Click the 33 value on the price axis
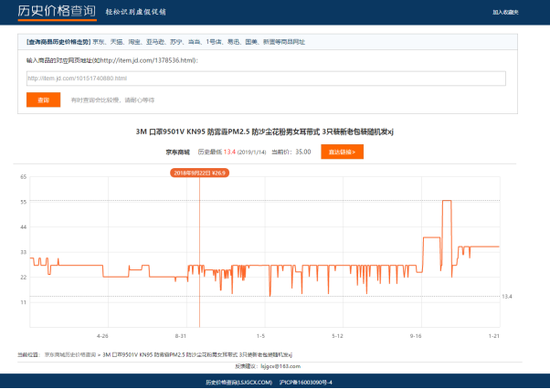The height and width of the screenshot is (389, 550). click(x=23, y=252)
